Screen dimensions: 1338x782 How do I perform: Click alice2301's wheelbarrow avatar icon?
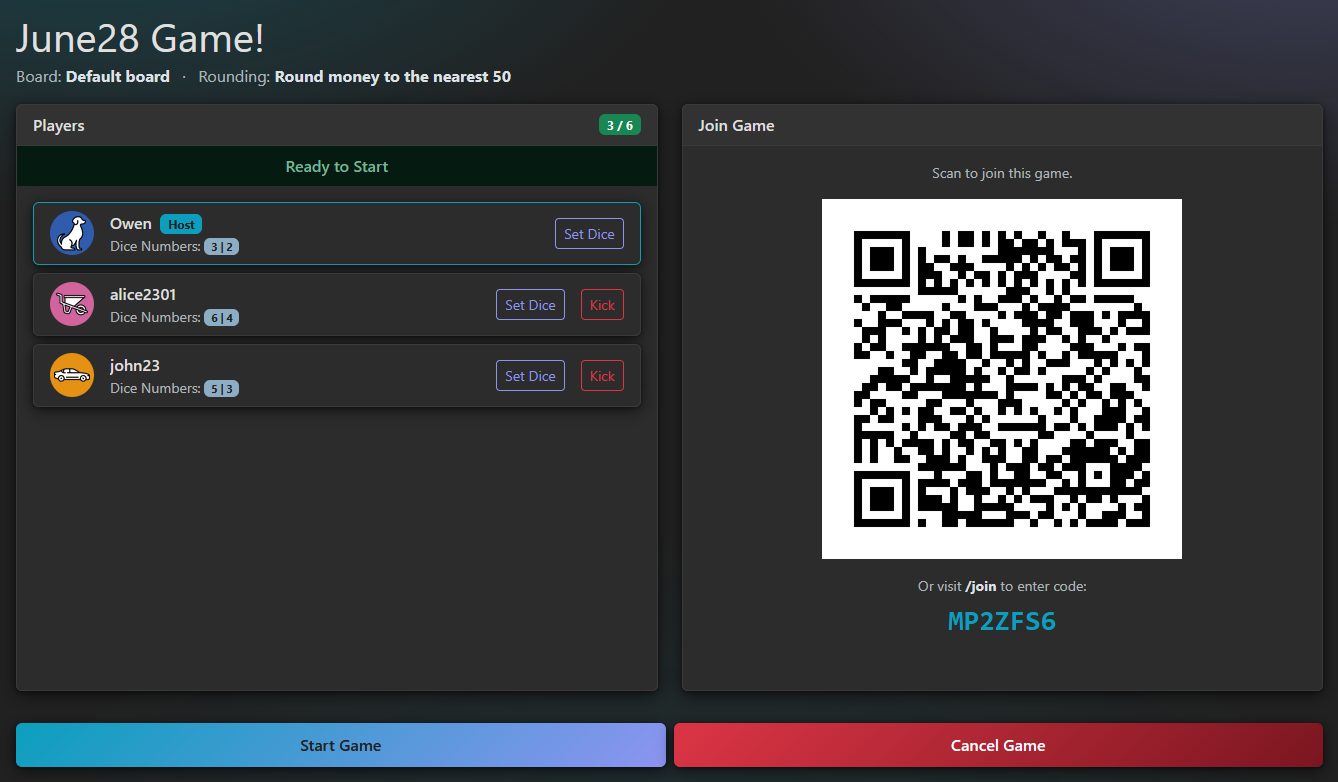click(72, 305)
